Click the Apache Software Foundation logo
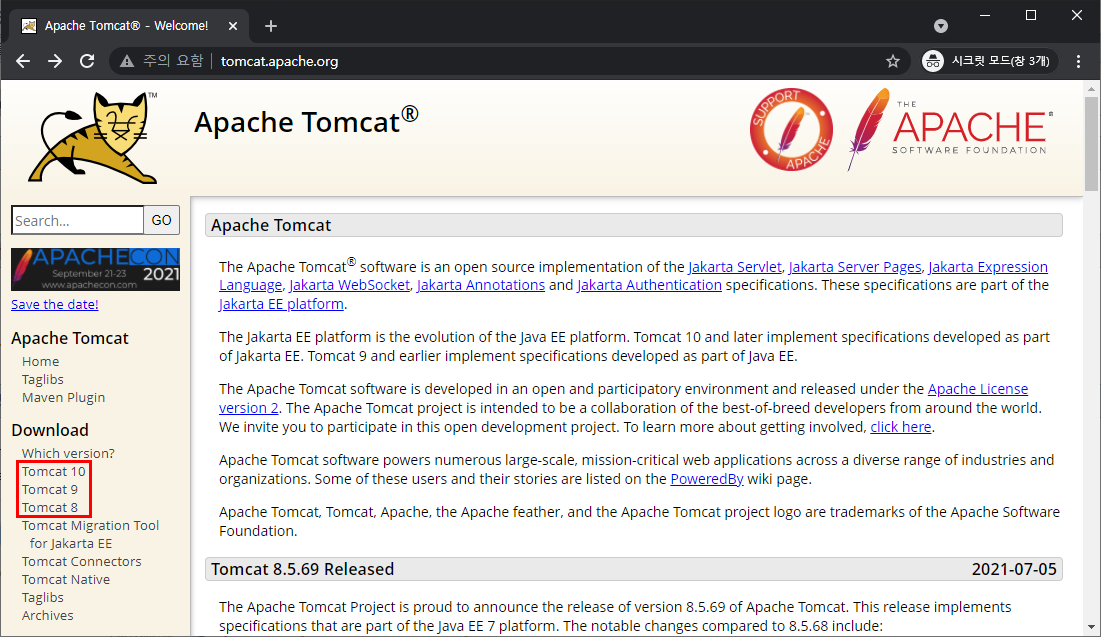This screenshot has width=1101, height=637. click(949, 129)
